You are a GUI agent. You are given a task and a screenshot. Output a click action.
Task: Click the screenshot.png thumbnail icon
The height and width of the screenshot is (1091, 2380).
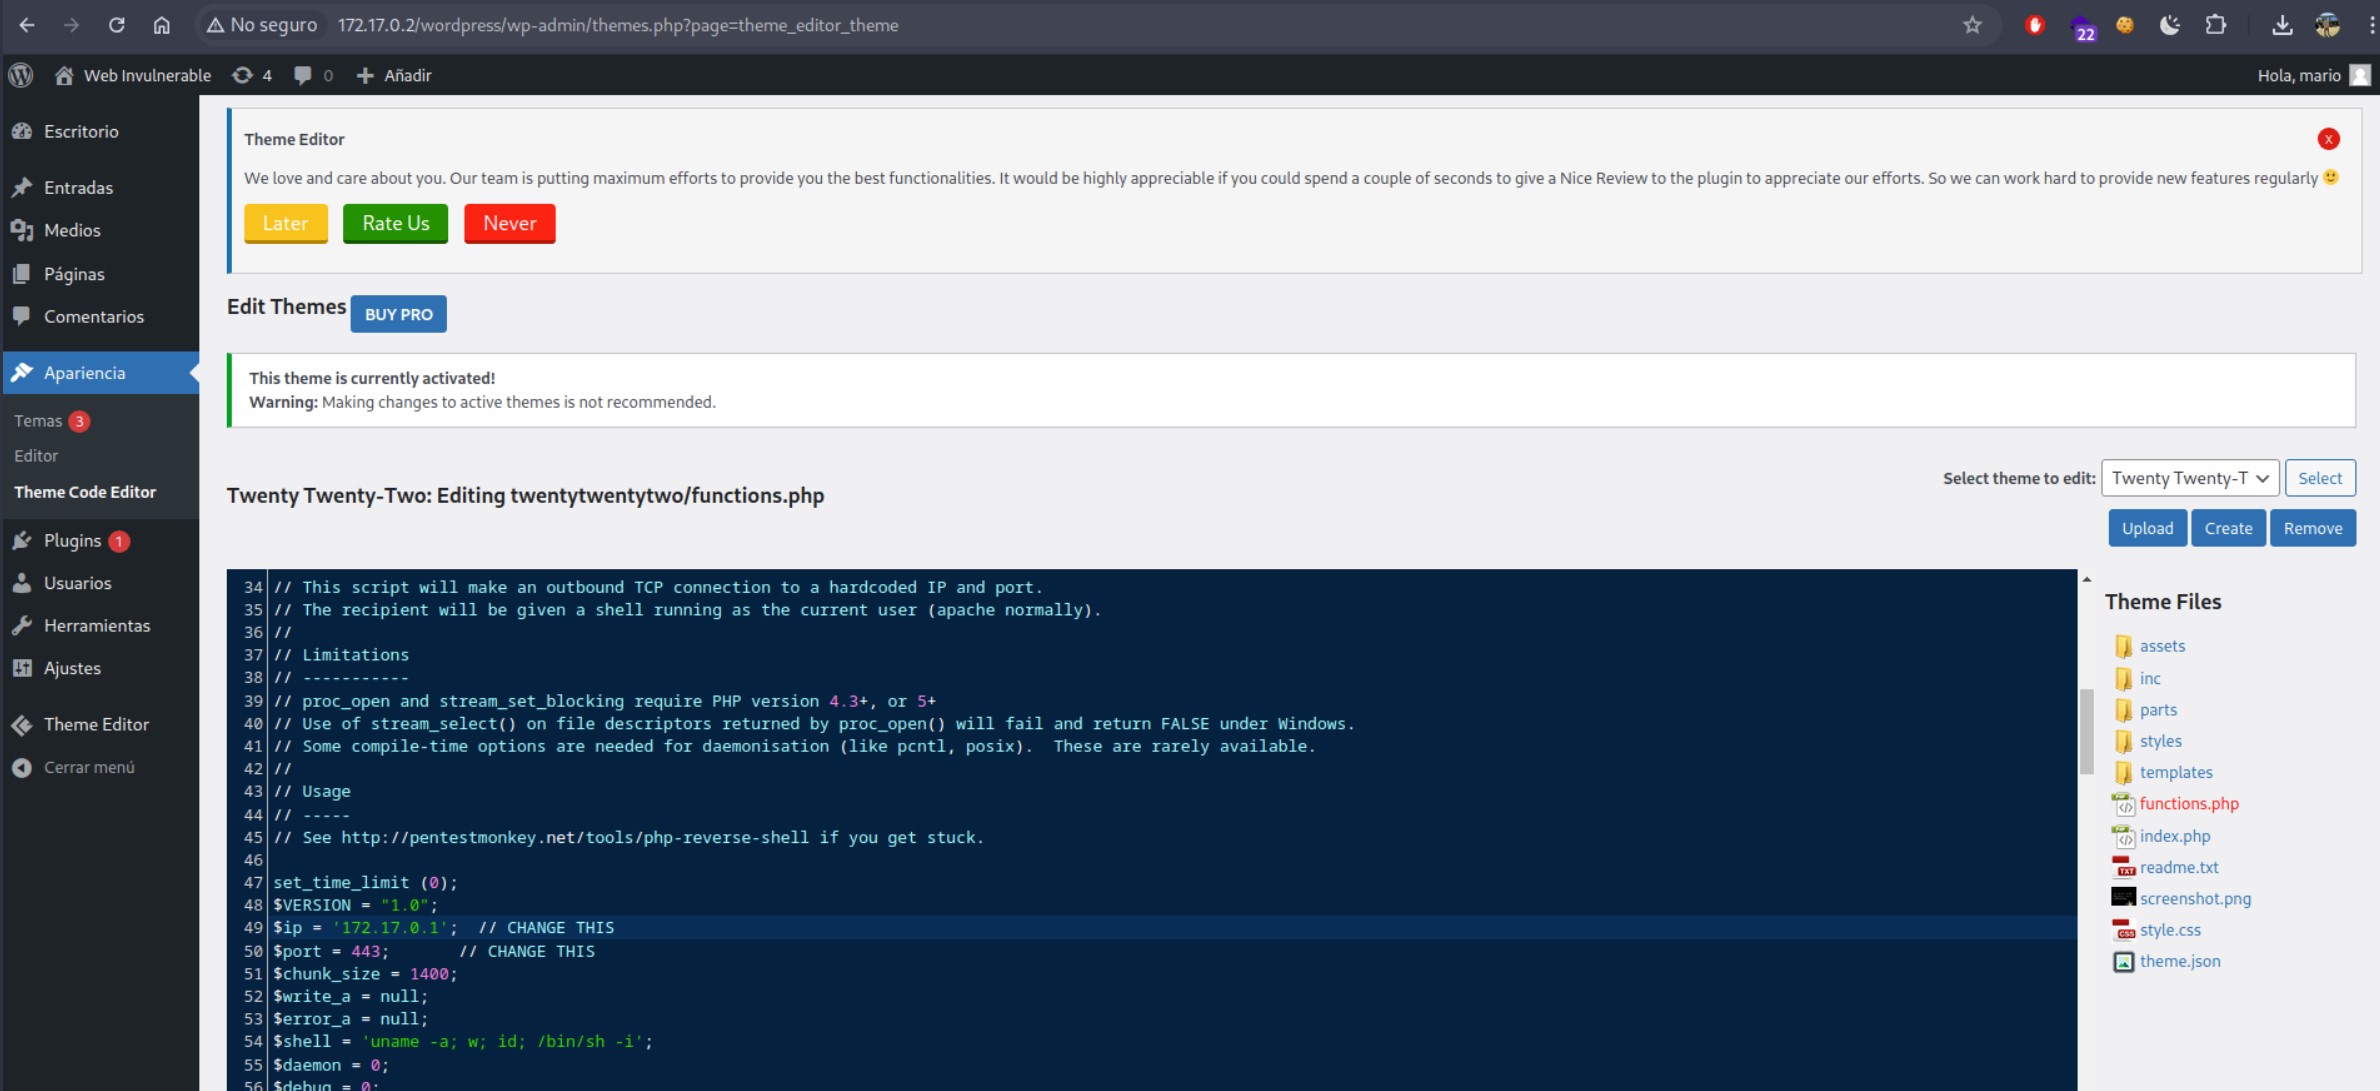click(2123, 898)
